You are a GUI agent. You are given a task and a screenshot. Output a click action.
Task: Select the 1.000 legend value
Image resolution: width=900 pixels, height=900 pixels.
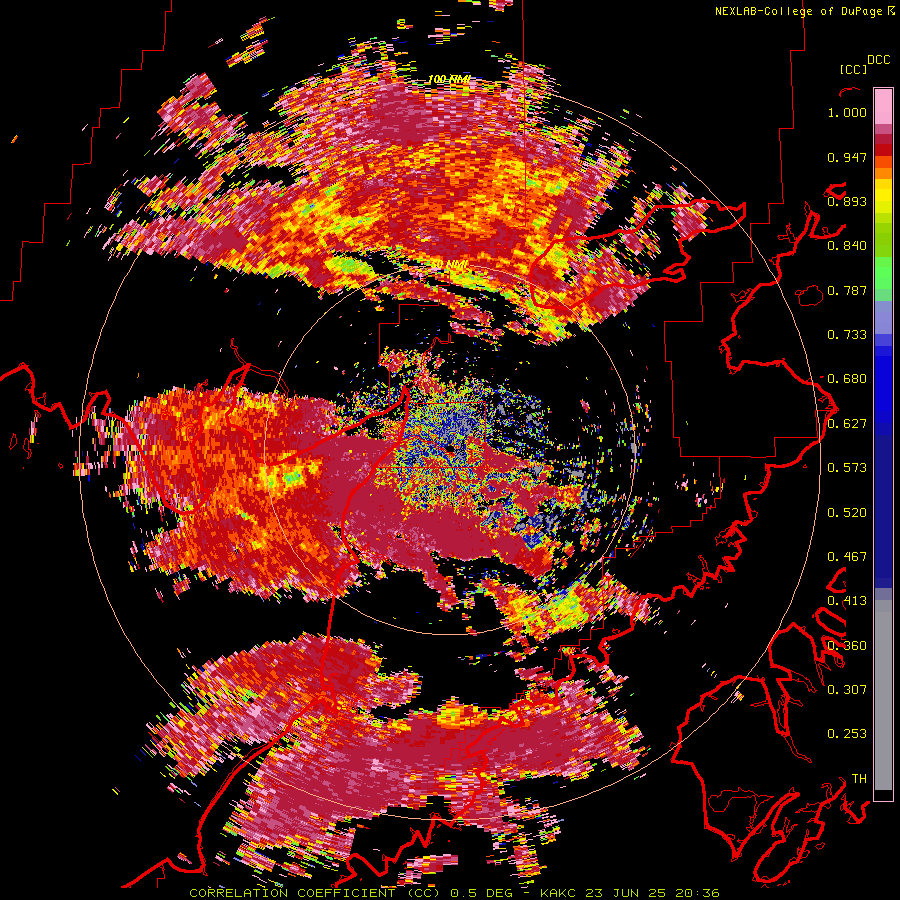tap(847, 112)
